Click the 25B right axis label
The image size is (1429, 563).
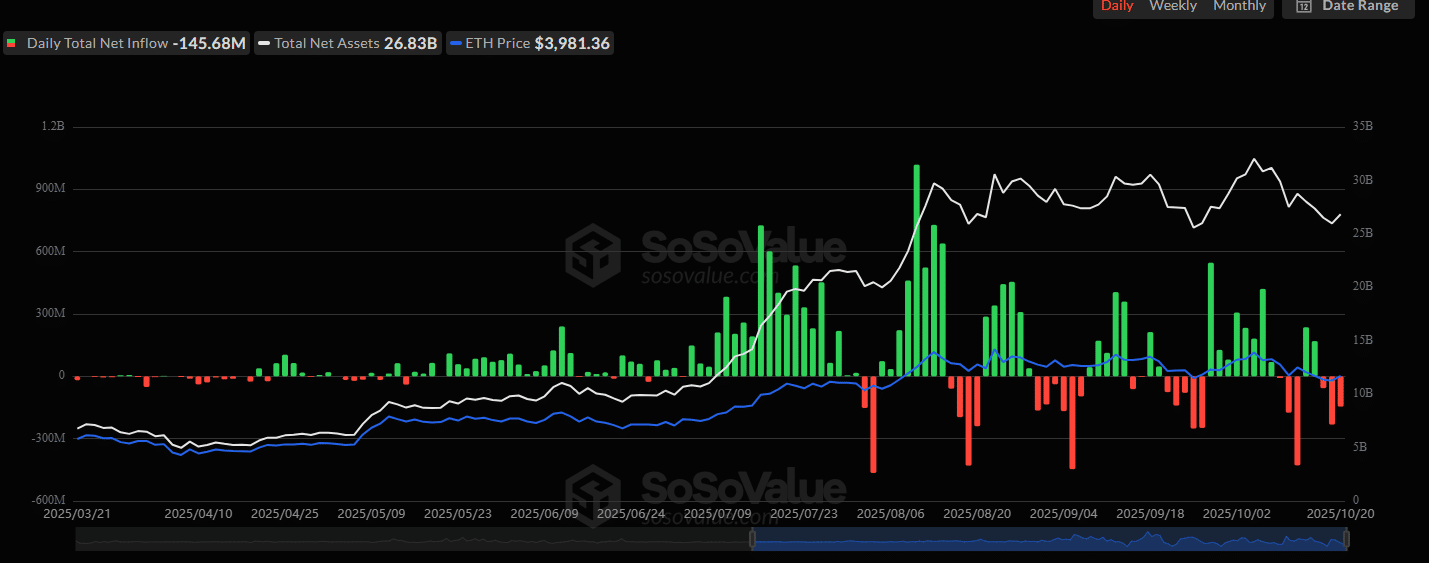pyautogui.click(x=1362, y=233)
